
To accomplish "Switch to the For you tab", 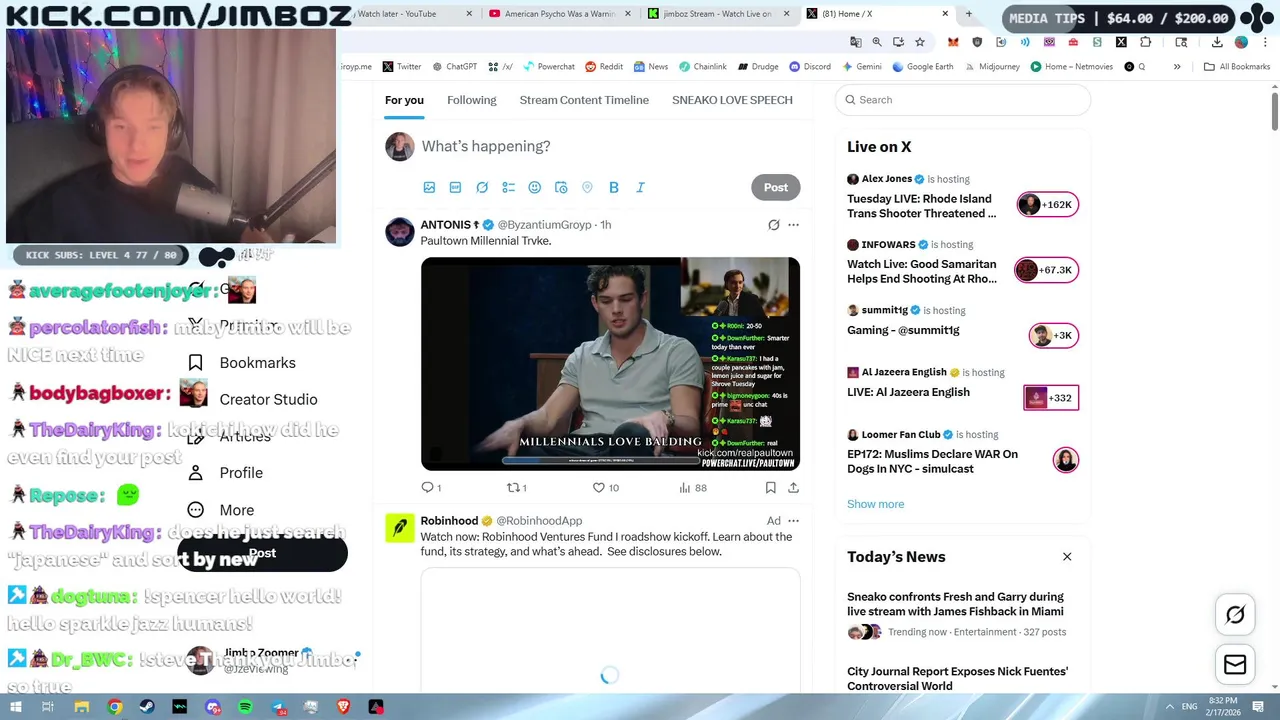I will (404, 100).
